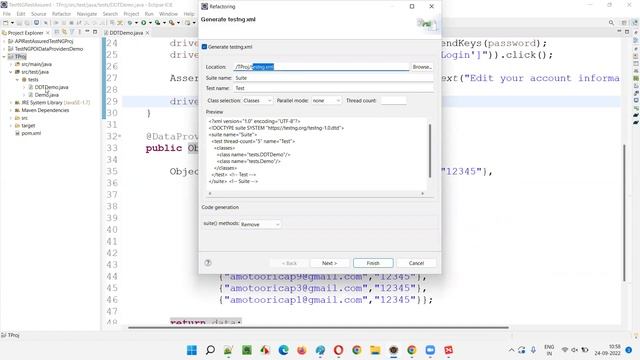The width and height of the screenshot is (640, 360).
Task: Open the Parallel mode dropdown
Action: (326, 100)
